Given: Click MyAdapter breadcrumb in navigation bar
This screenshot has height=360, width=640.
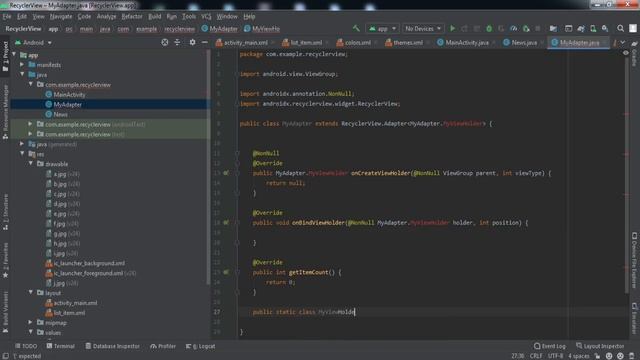Looking at the screenshot, I should click(220, 29).
